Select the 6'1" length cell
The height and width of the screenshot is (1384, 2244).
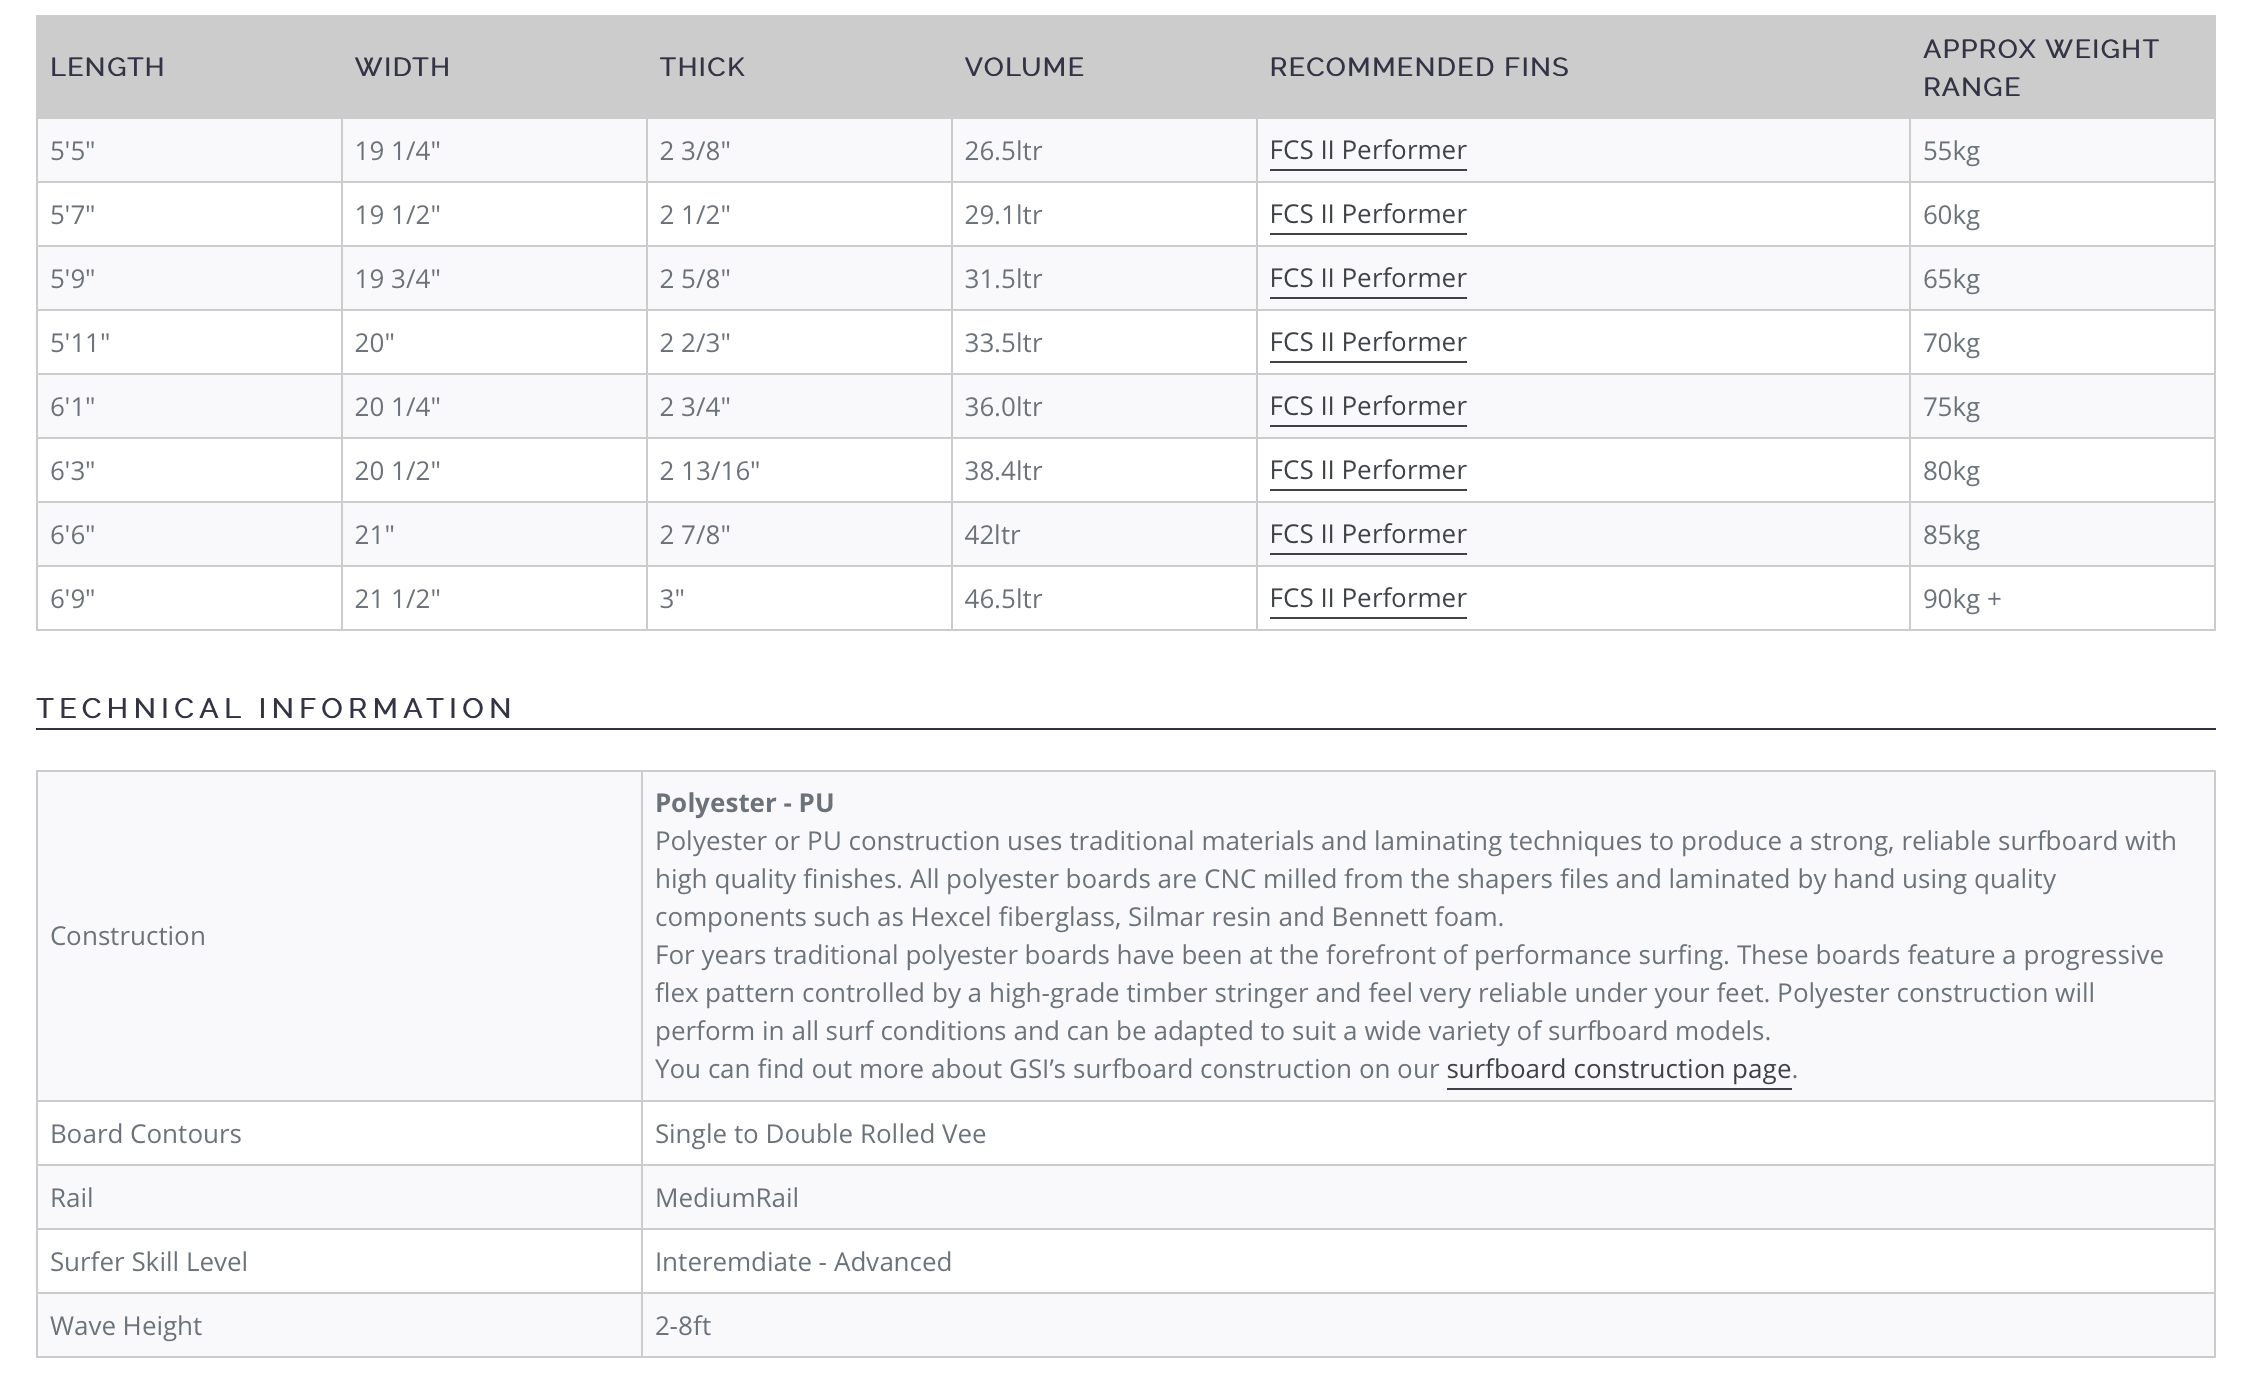click(189, 406)
